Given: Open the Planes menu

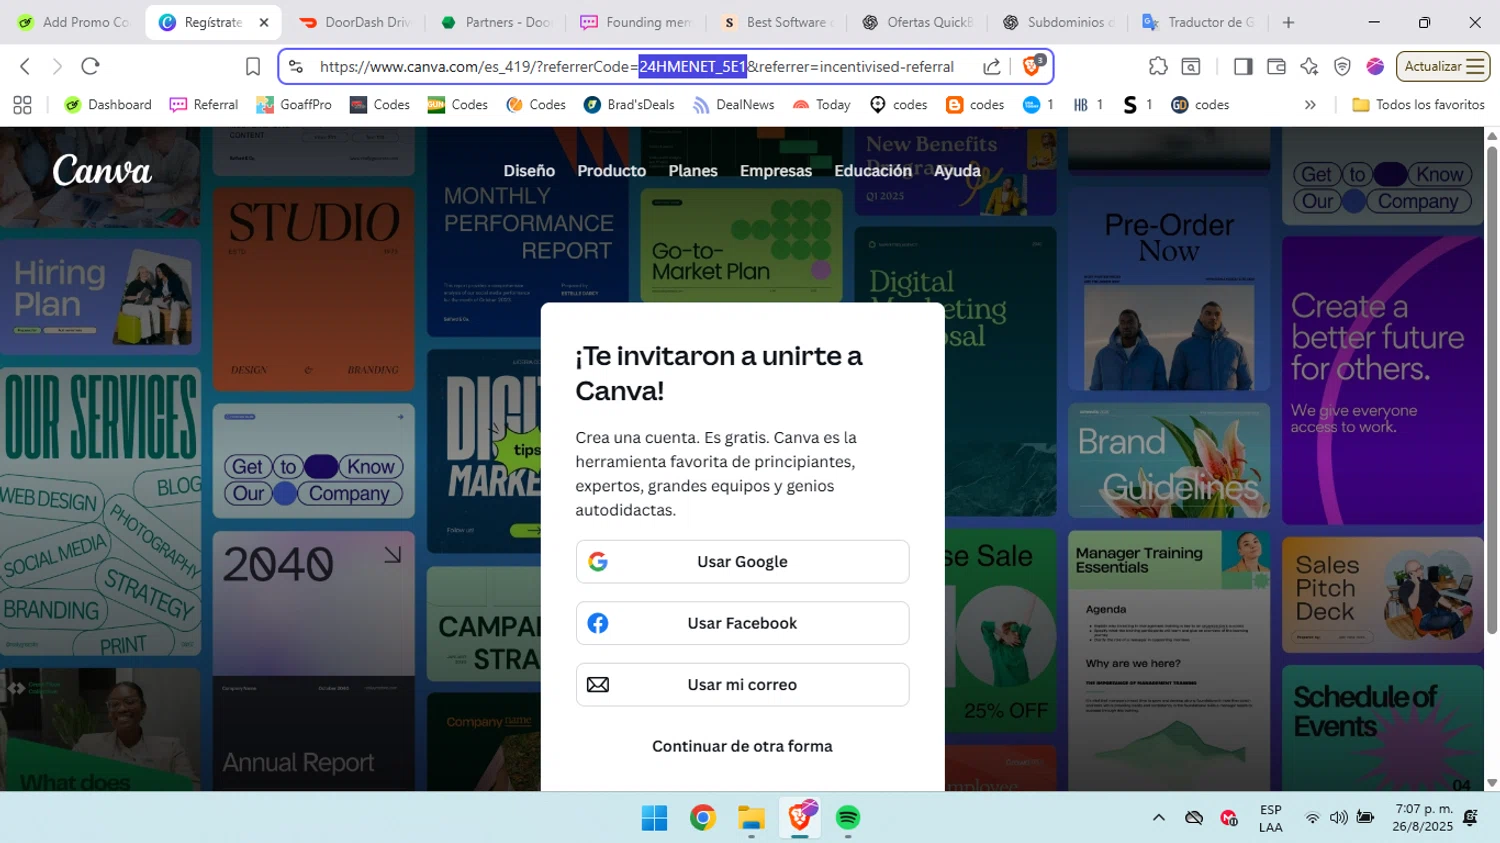Looking at the screenshot, I should tap(693, 171).
